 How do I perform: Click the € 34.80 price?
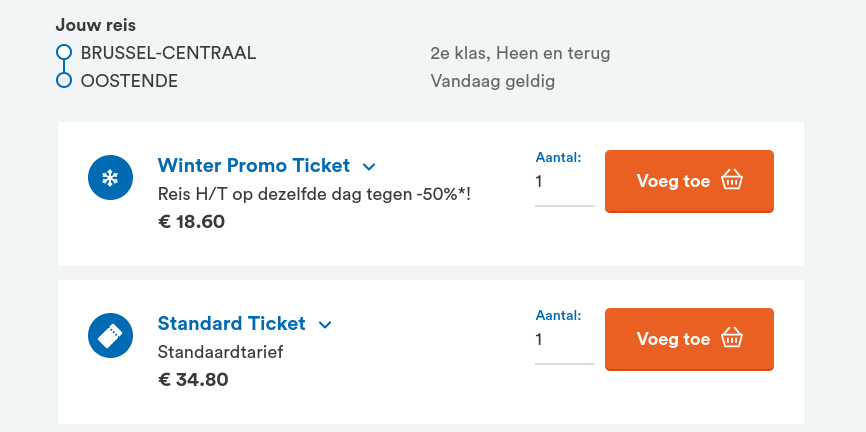click(x=193, y=379)
